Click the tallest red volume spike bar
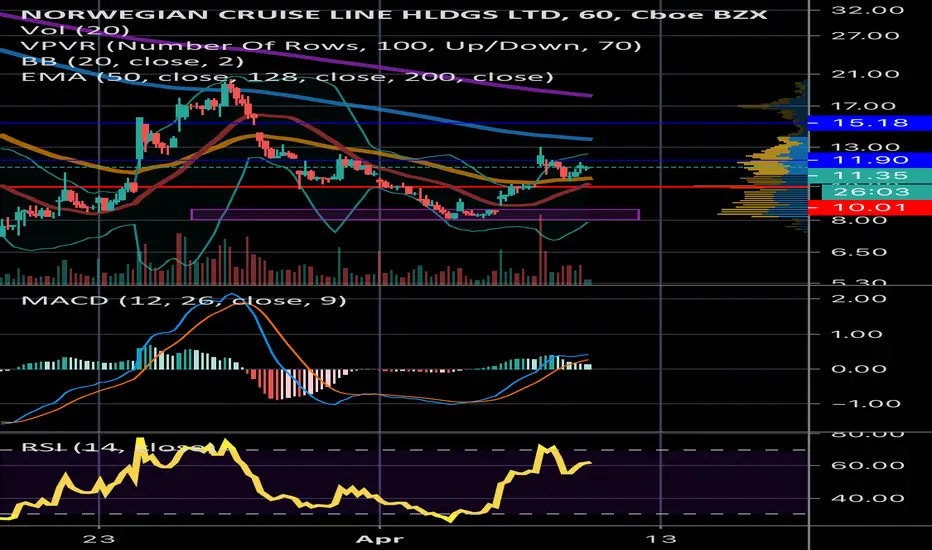 pyautogui.click(x=541, y=250)
